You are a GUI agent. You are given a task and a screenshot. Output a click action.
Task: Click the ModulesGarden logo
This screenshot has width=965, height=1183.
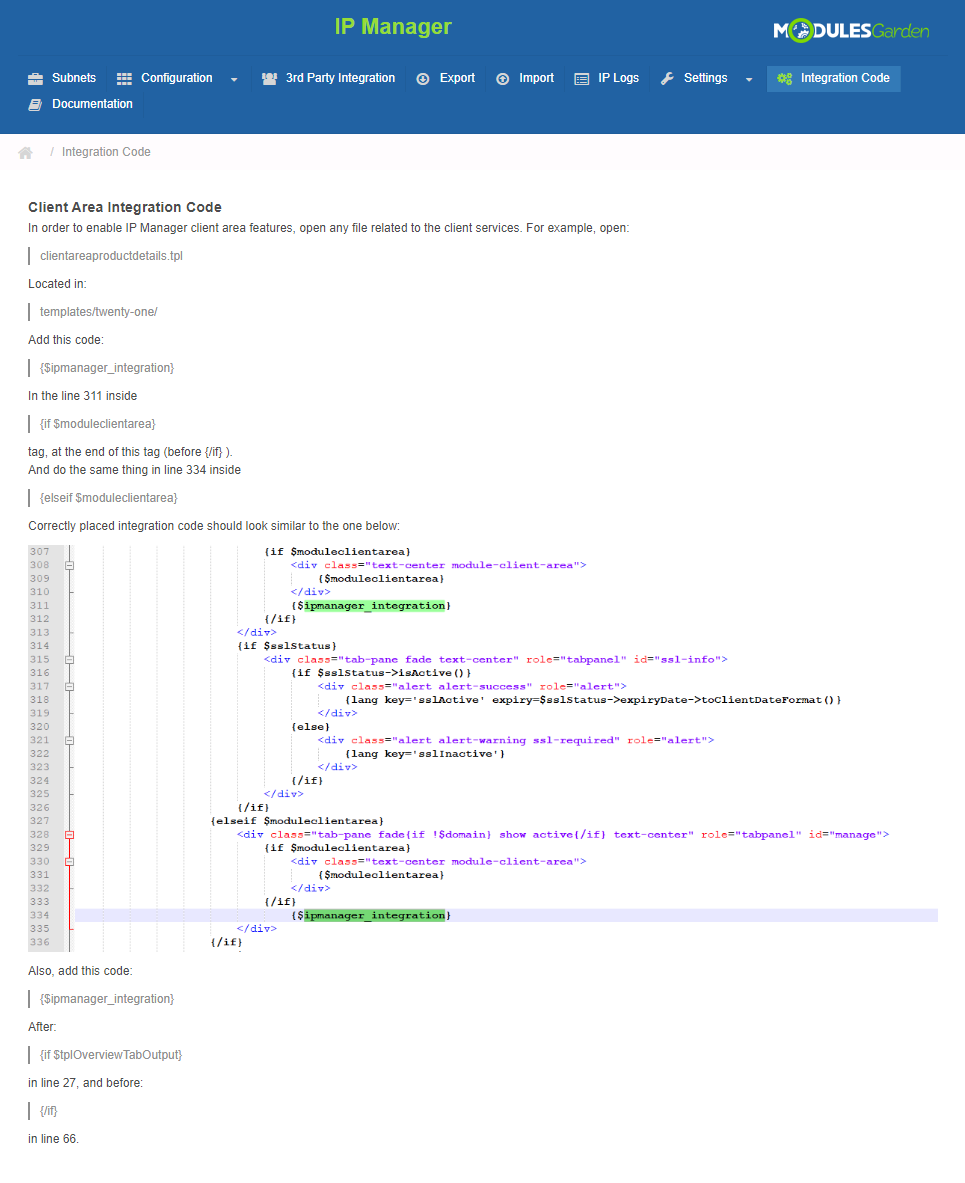click(x=851, y=31)
